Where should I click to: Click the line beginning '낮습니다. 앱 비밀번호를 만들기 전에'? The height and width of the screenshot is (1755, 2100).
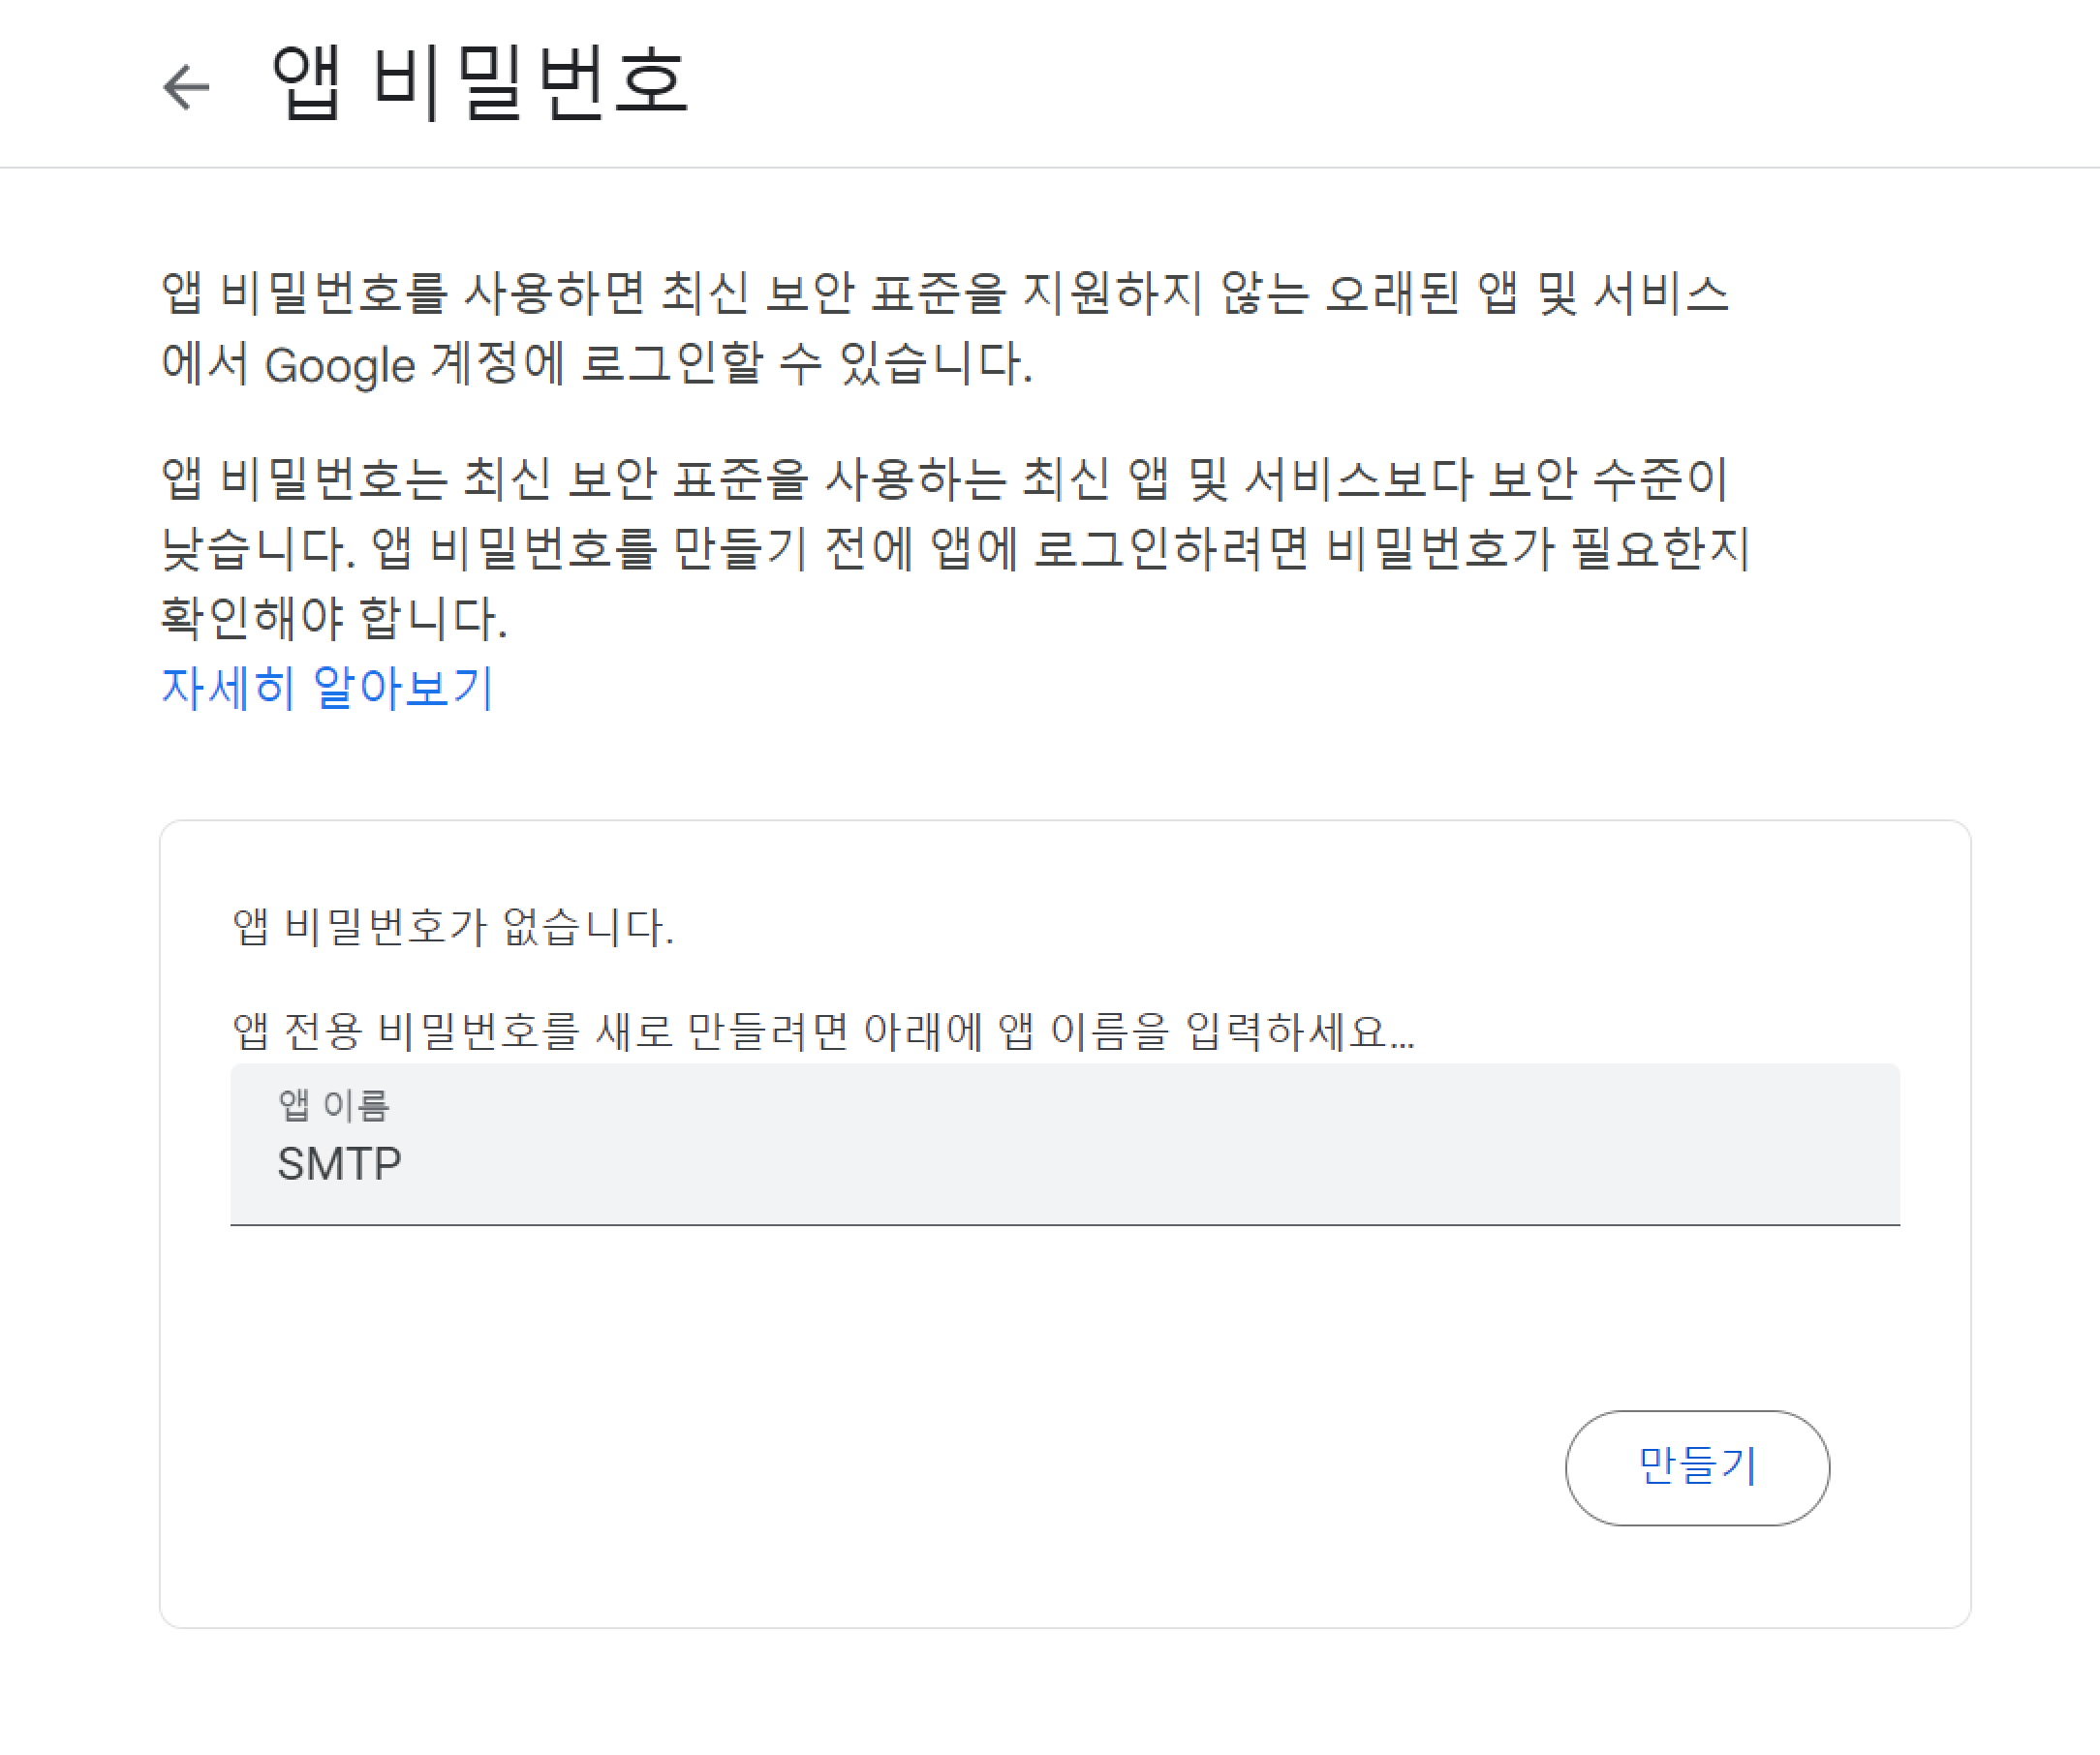(954, 549)
